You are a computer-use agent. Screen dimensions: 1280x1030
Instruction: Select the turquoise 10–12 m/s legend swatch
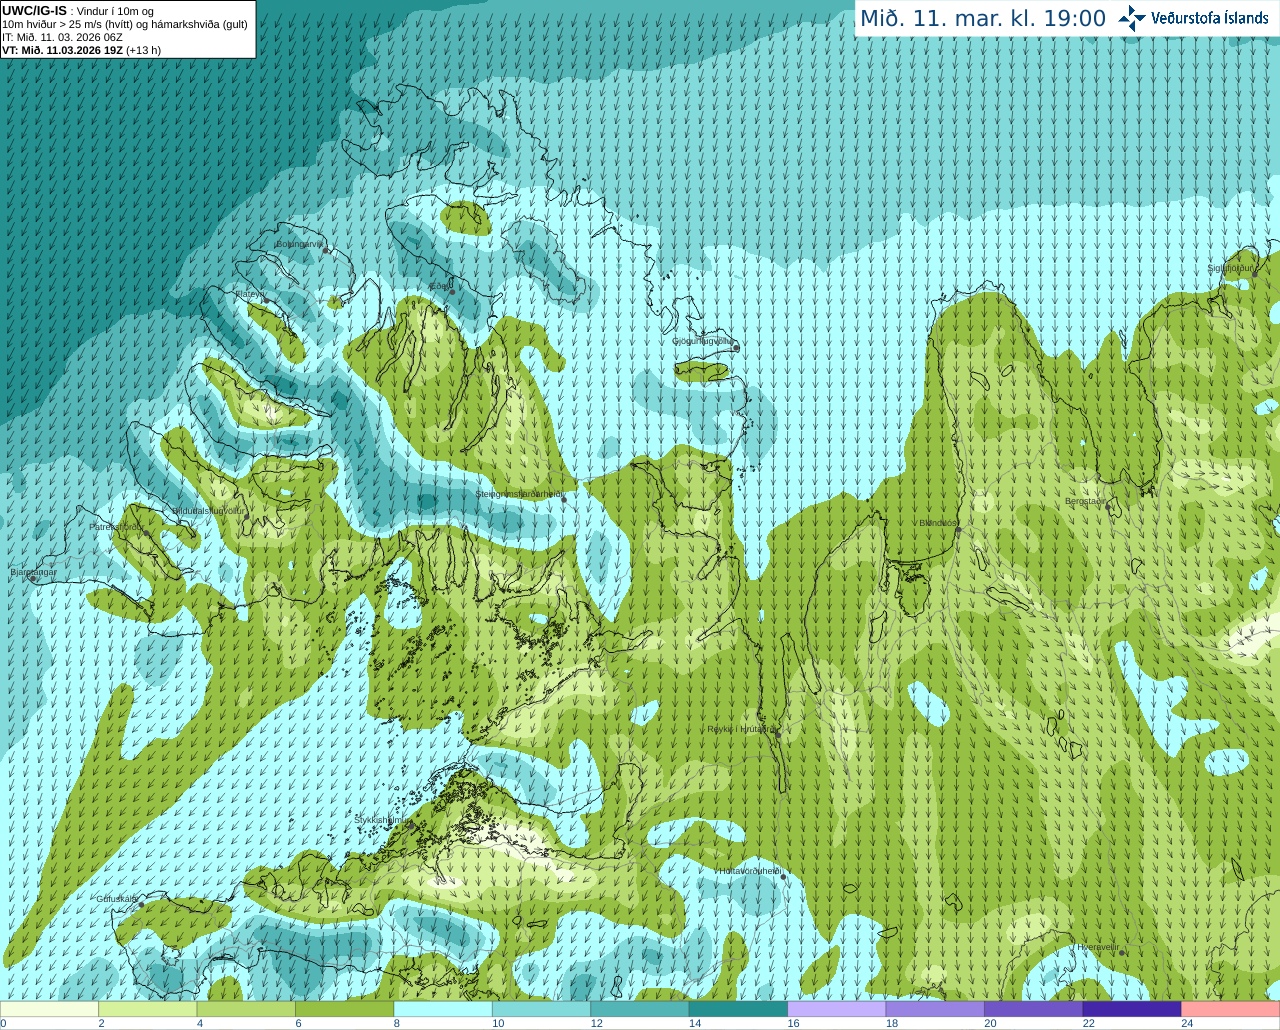[x=542, y=1009]
